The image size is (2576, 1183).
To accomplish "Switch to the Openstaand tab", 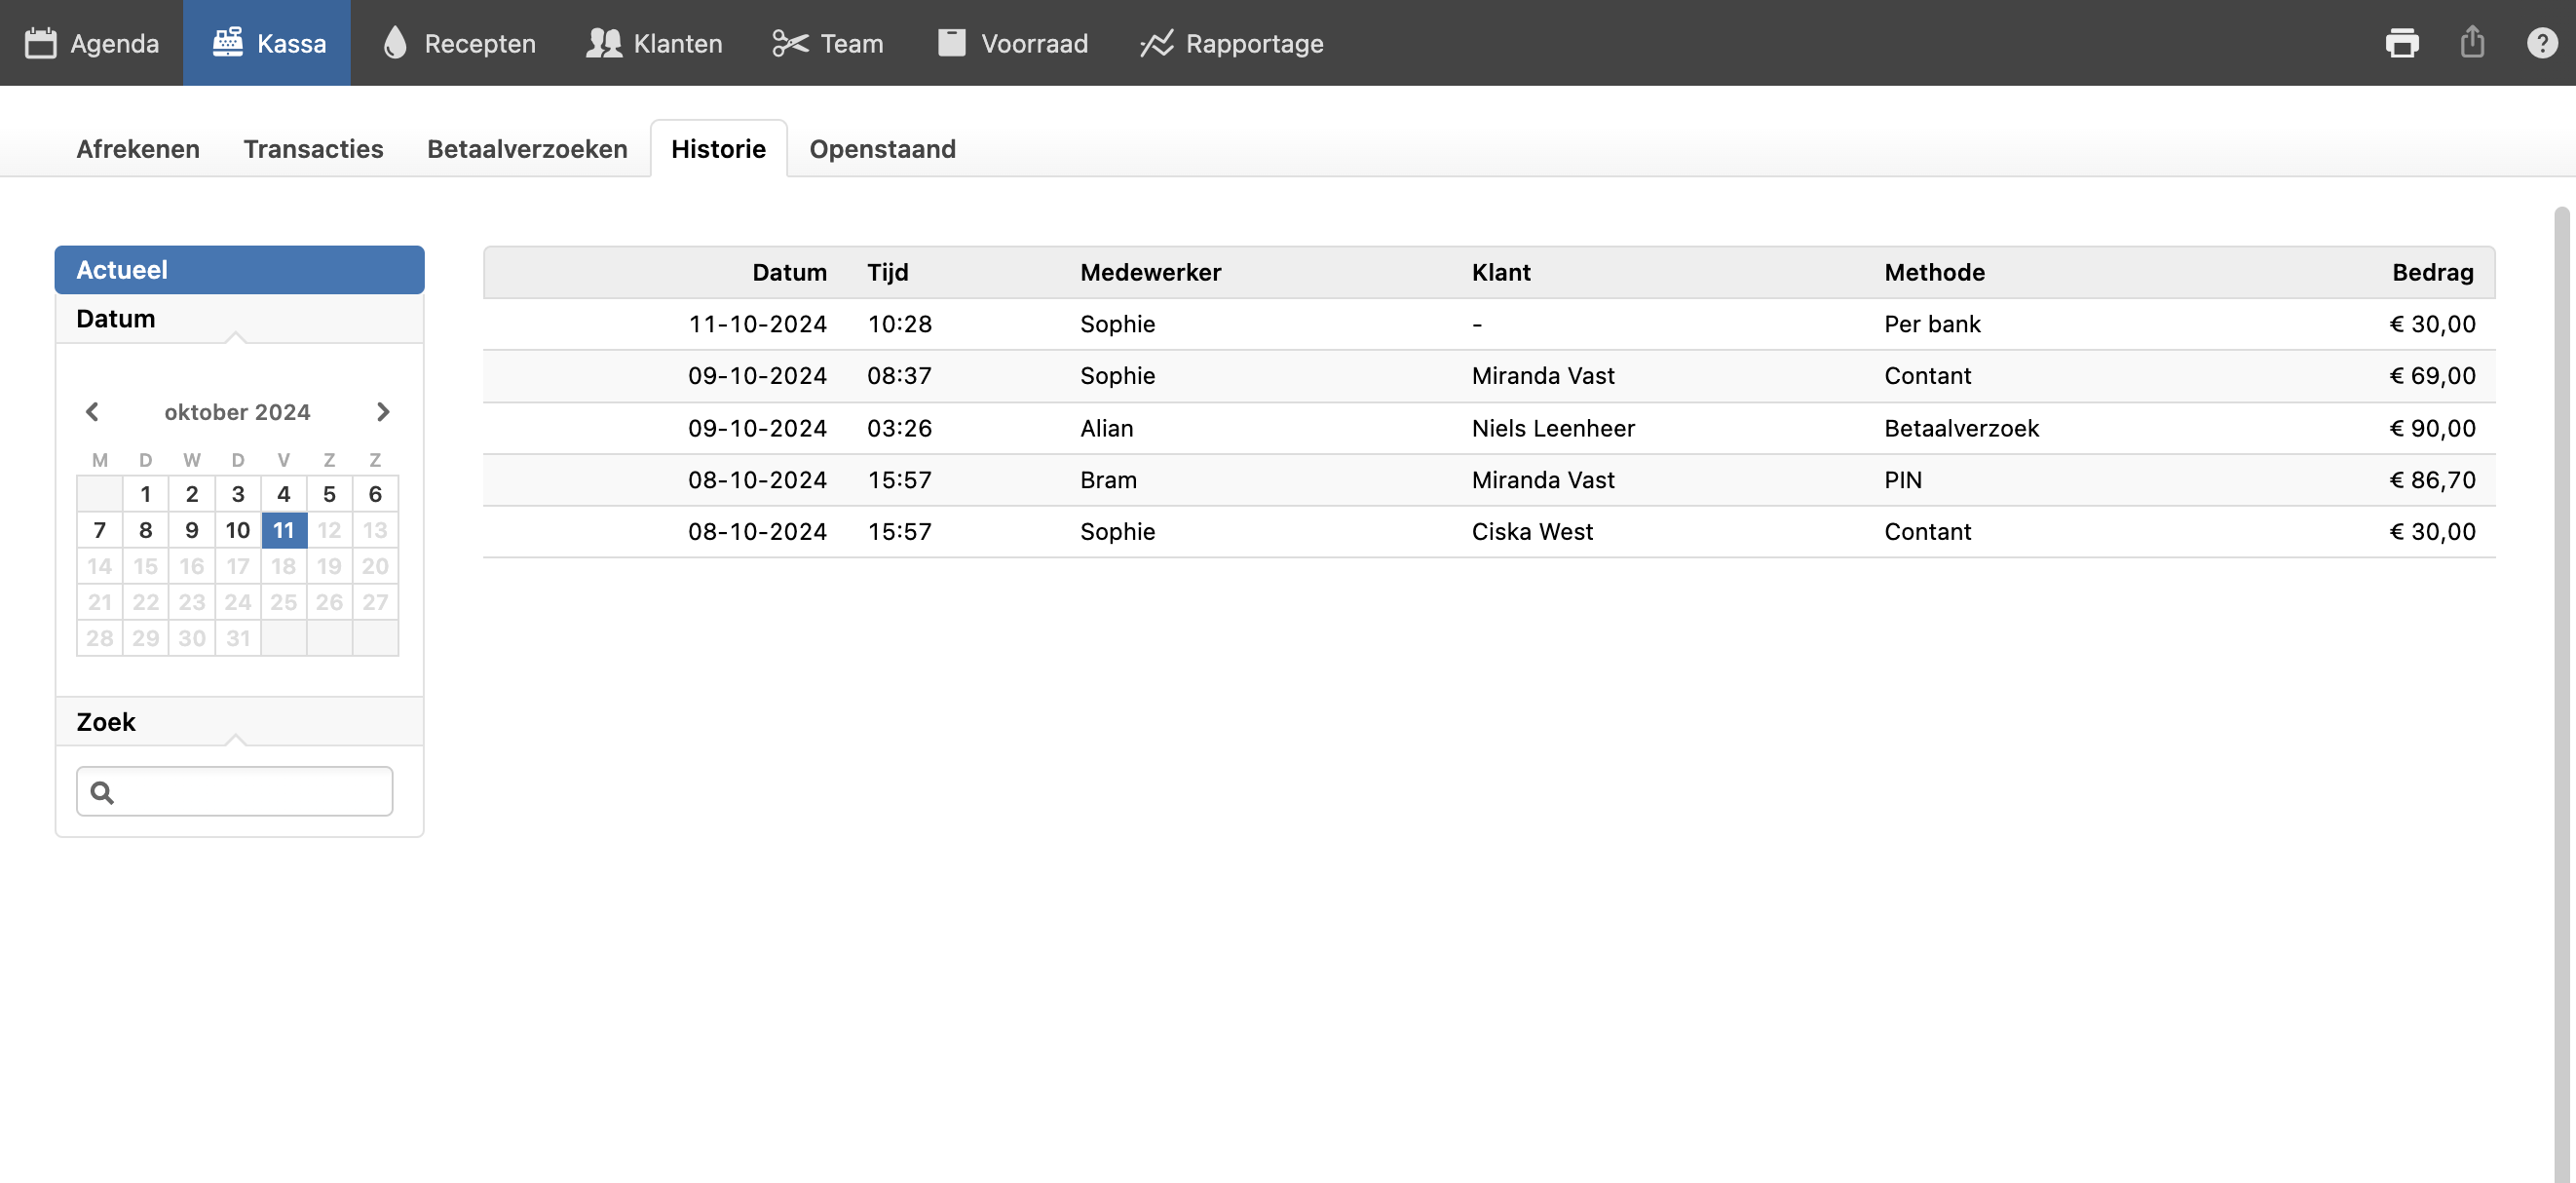I will pyautogui.click(x=882, y=149).
